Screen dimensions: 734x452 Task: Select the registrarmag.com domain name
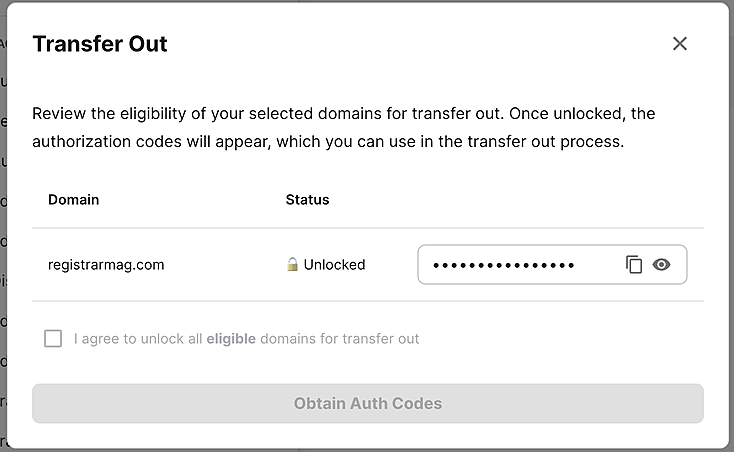coord(106,265)
